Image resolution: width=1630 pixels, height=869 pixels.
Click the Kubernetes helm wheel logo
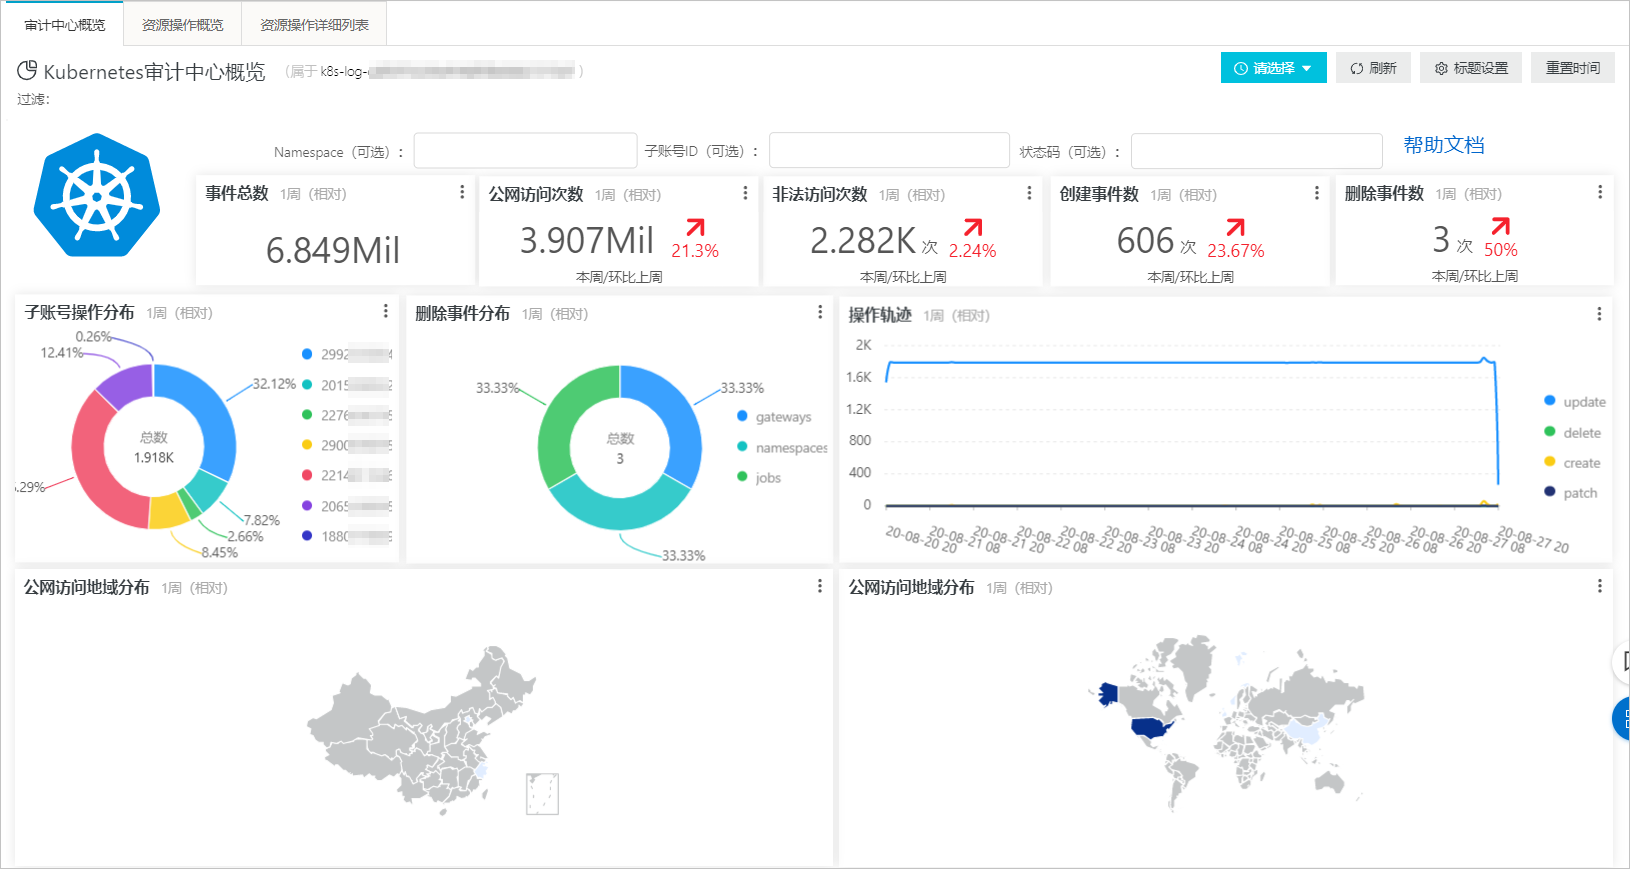coord(97,196)
